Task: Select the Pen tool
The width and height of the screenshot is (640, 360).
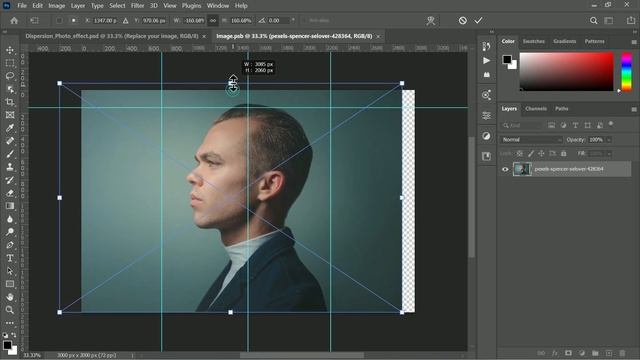Action: point(10,245)
